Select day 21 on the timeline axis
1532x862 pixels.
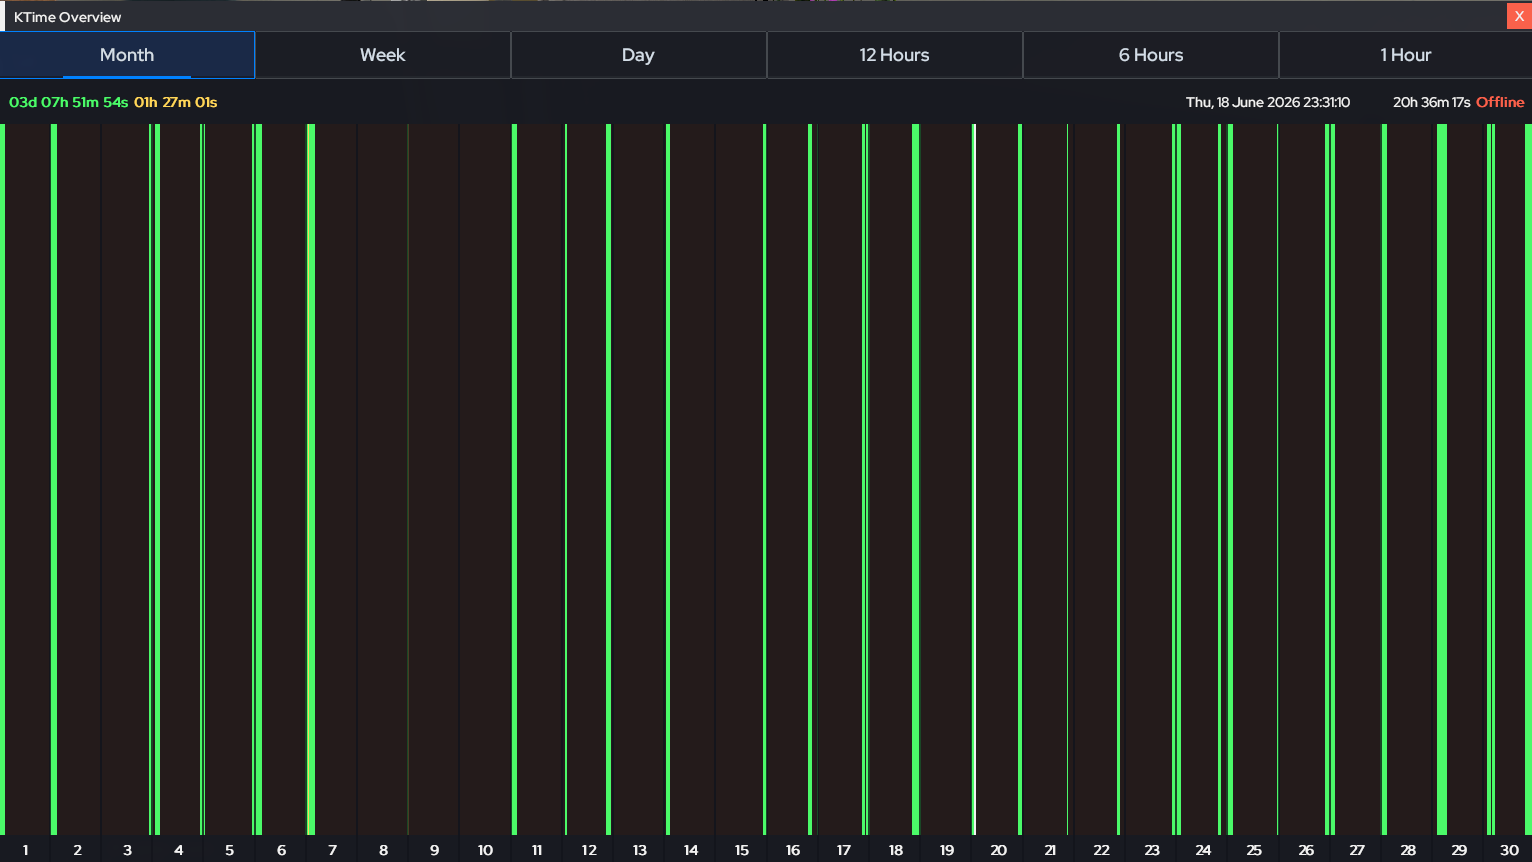pos(1050,850)
